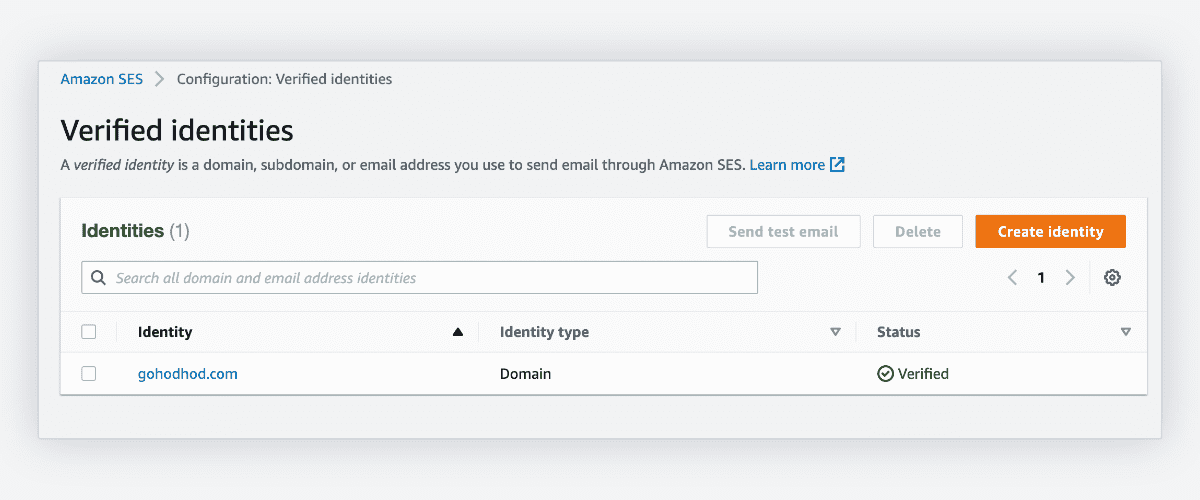Click the external link icon beside Learn more
The width and height of the screenshot is (1200, 500).
[x=838, y=165]
